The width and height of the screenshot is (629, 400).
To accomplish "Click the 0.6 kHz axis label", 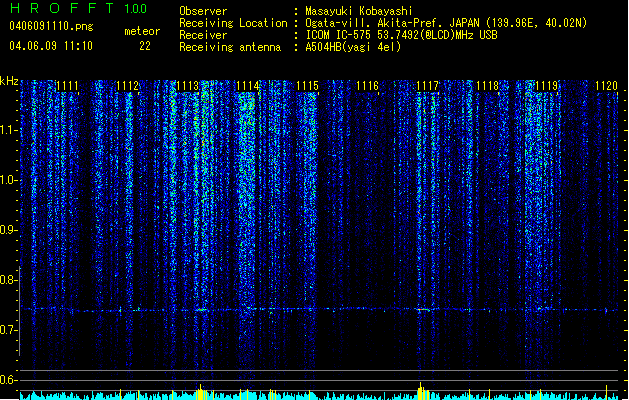I will [8, 380].
